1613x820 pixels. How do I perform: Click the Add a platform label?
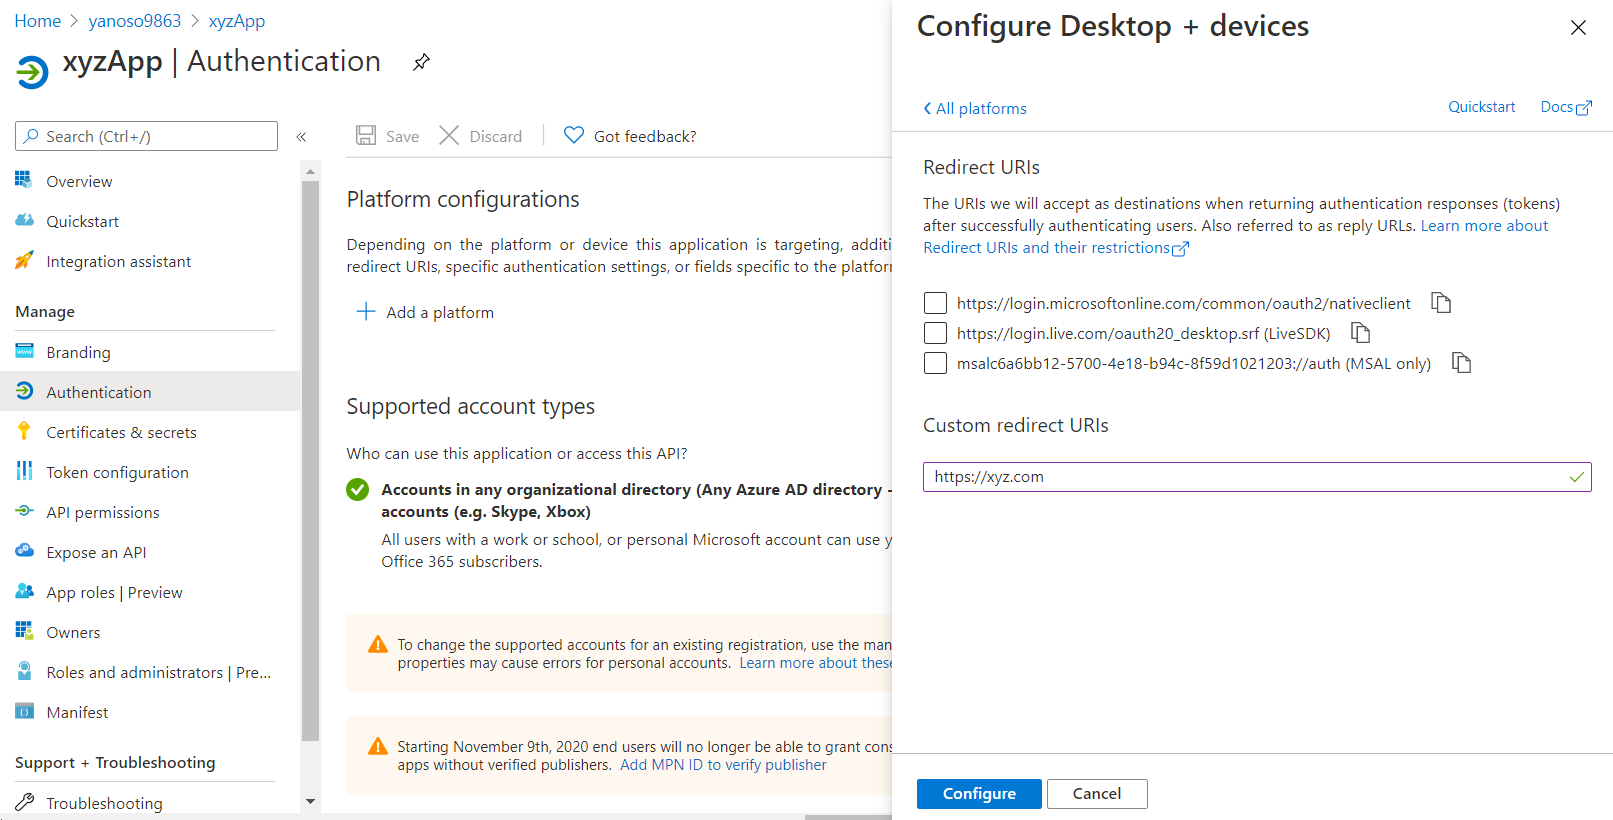point(440,312)
